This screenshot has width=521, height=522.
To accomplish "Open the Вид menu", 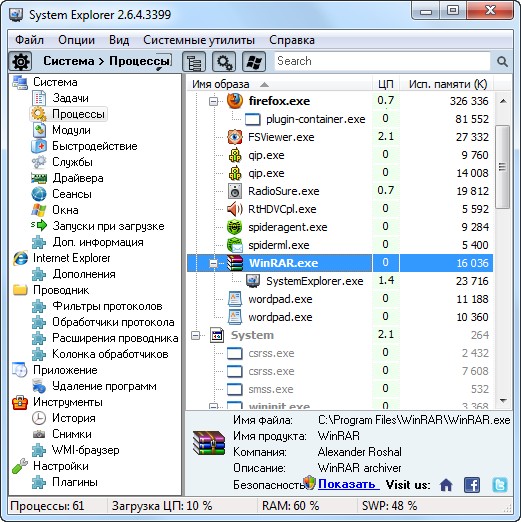I will [x=119, y=40].
